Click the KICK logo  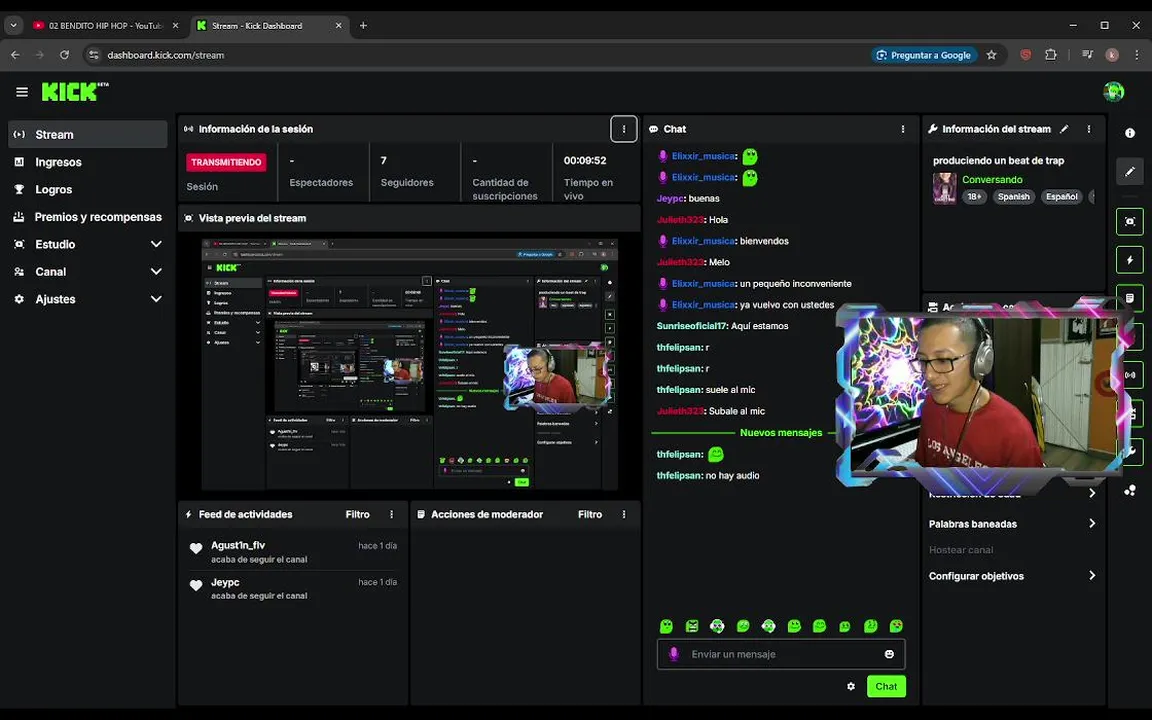pos(75,92)
